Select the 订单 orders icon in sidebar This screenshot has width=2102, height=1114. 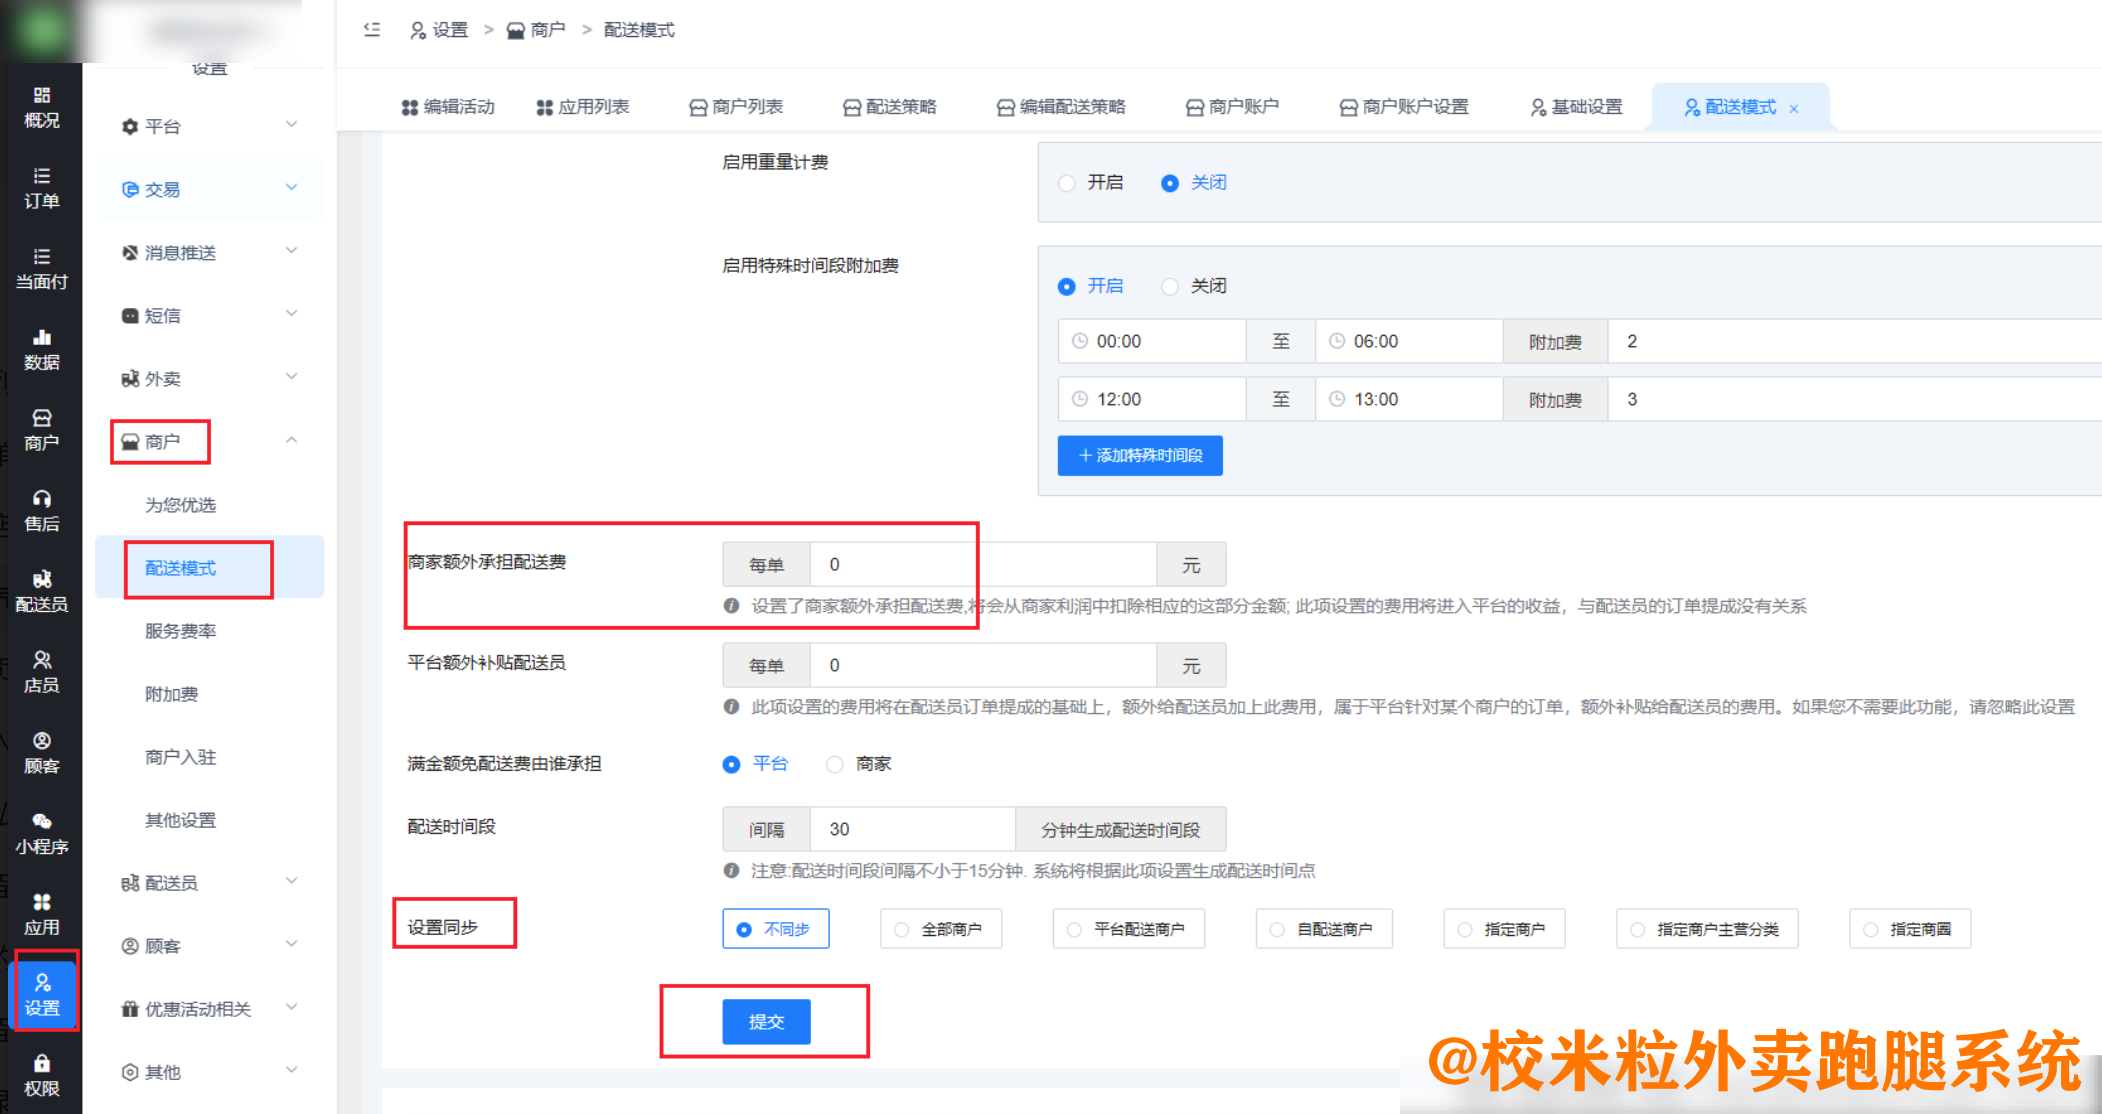tap(42, 189)
